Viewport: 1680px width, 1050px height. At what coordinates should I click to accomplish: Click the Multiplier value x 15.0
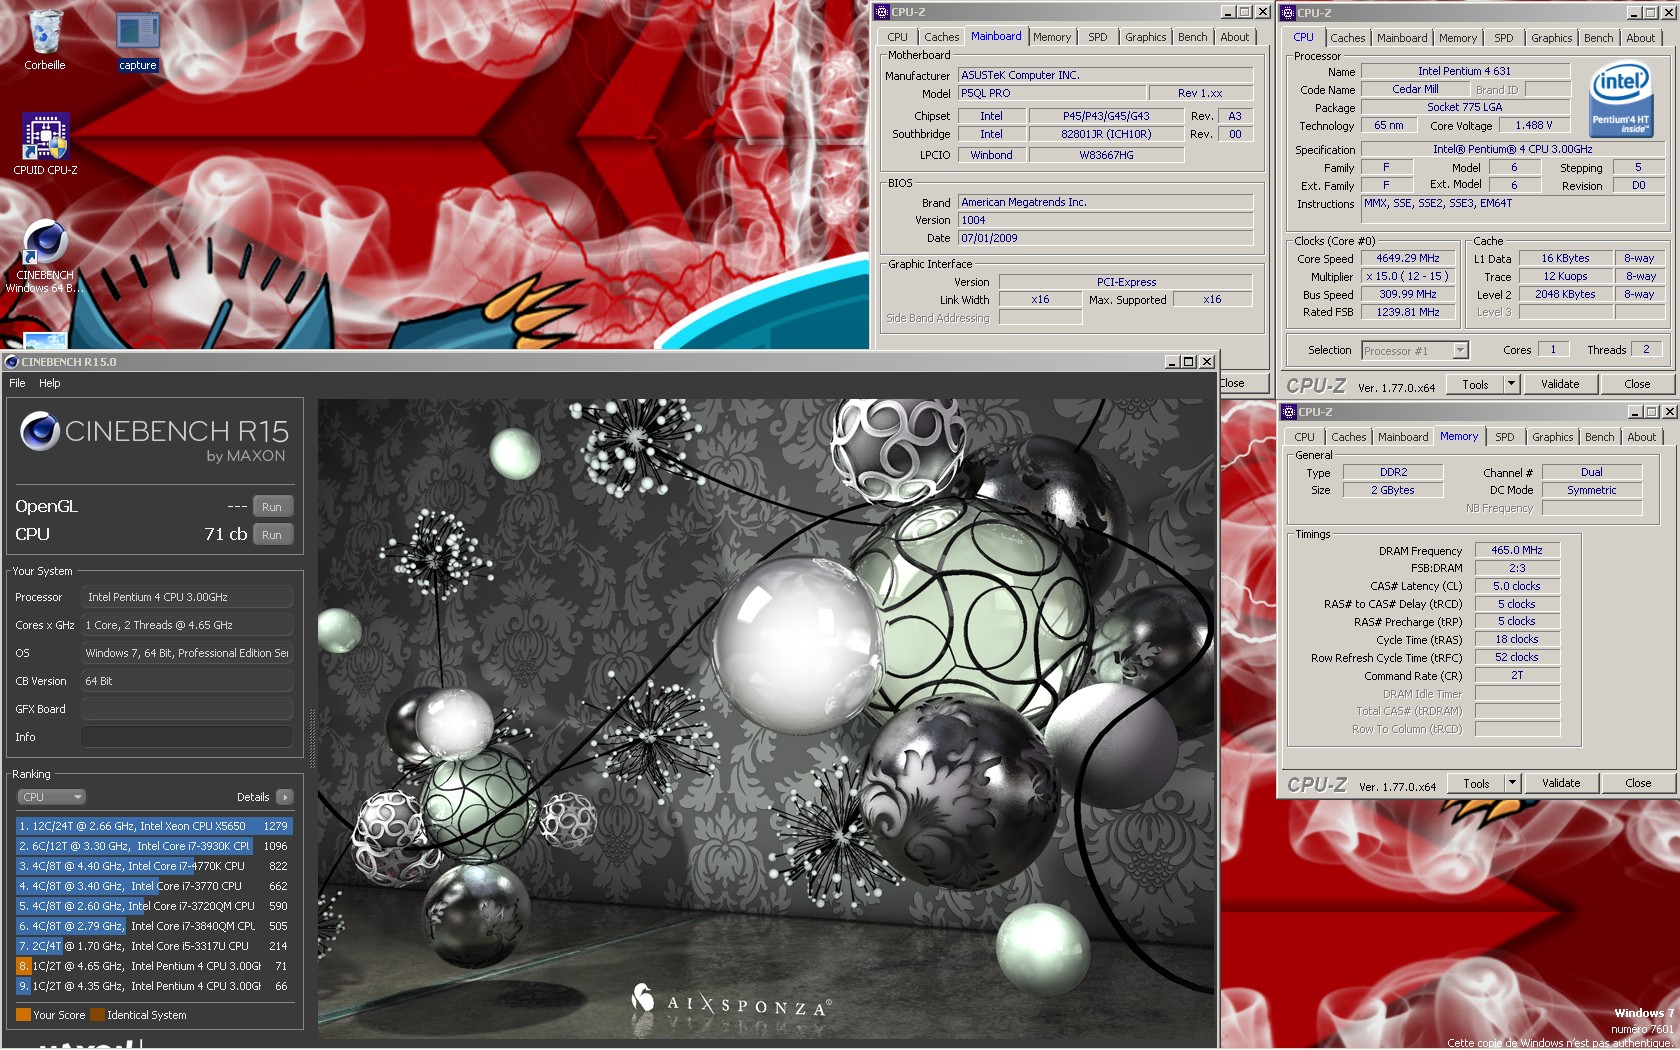pos(1407,276)
